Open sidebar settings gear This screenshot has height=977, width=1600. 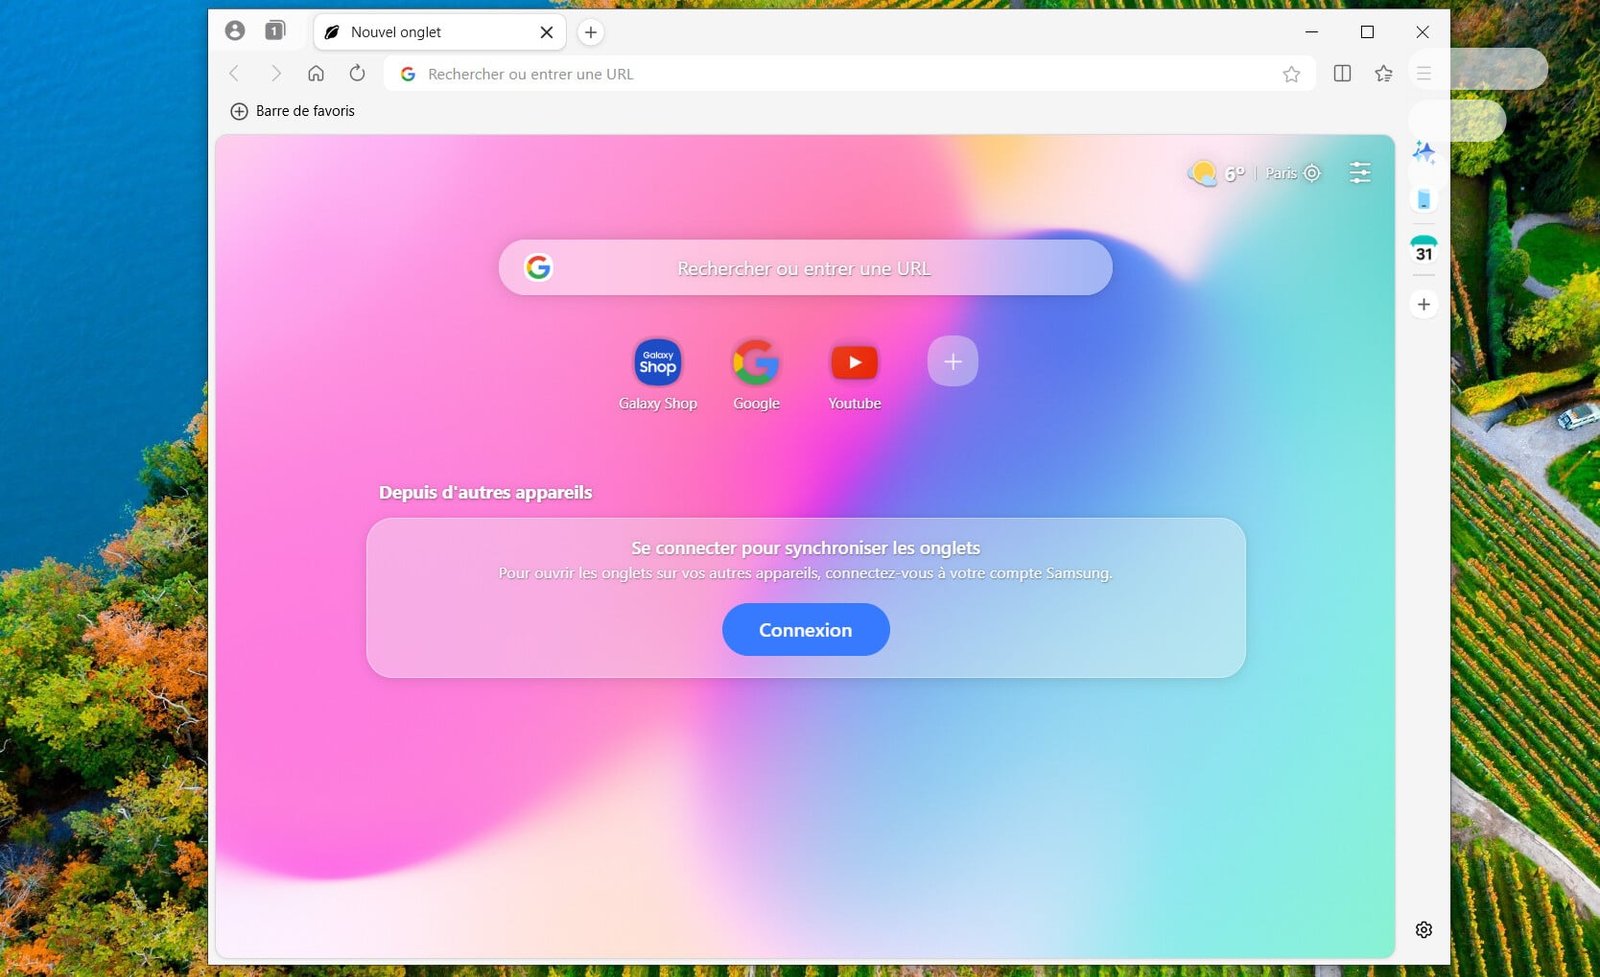1423,930
